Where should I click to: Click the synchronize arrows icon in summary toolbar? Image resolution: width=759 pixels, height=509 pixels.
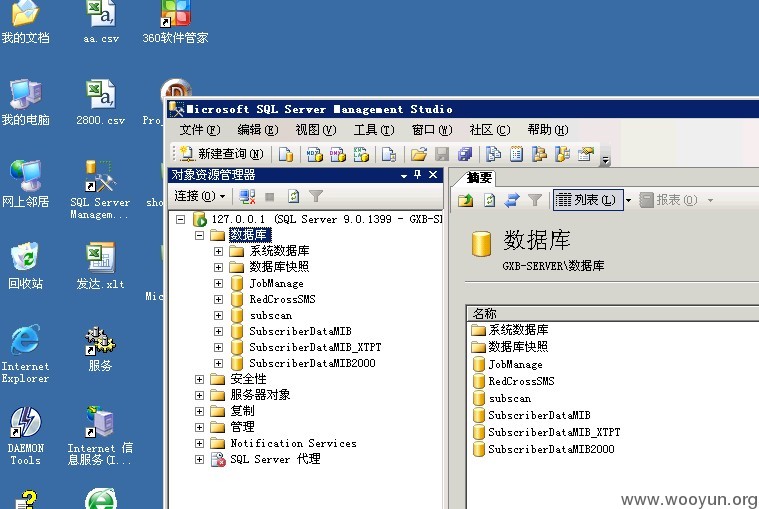tap(512, 200)
